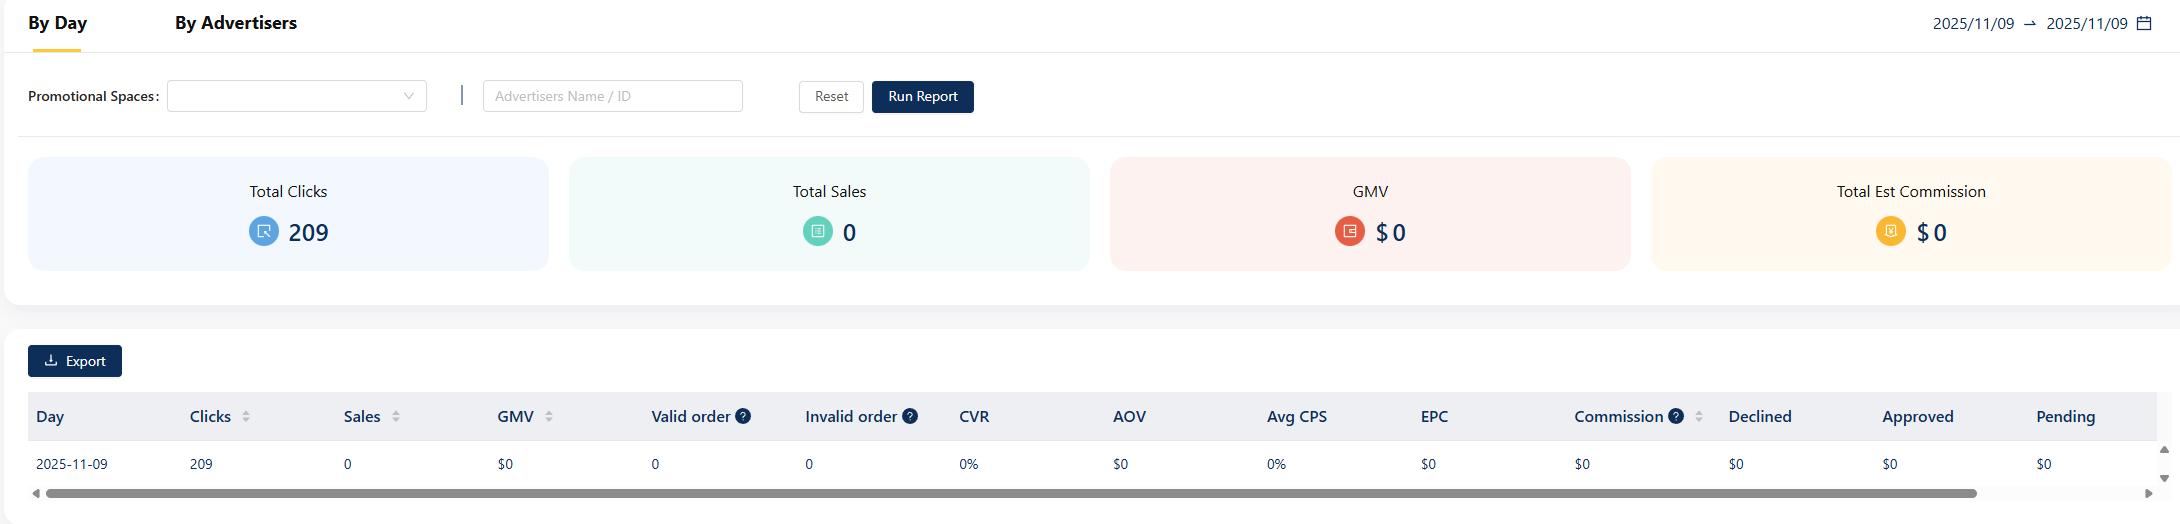Click the Reset button
Viewport: 2180px width, 524px height.
pyautogui.click(x=831, y=97)
